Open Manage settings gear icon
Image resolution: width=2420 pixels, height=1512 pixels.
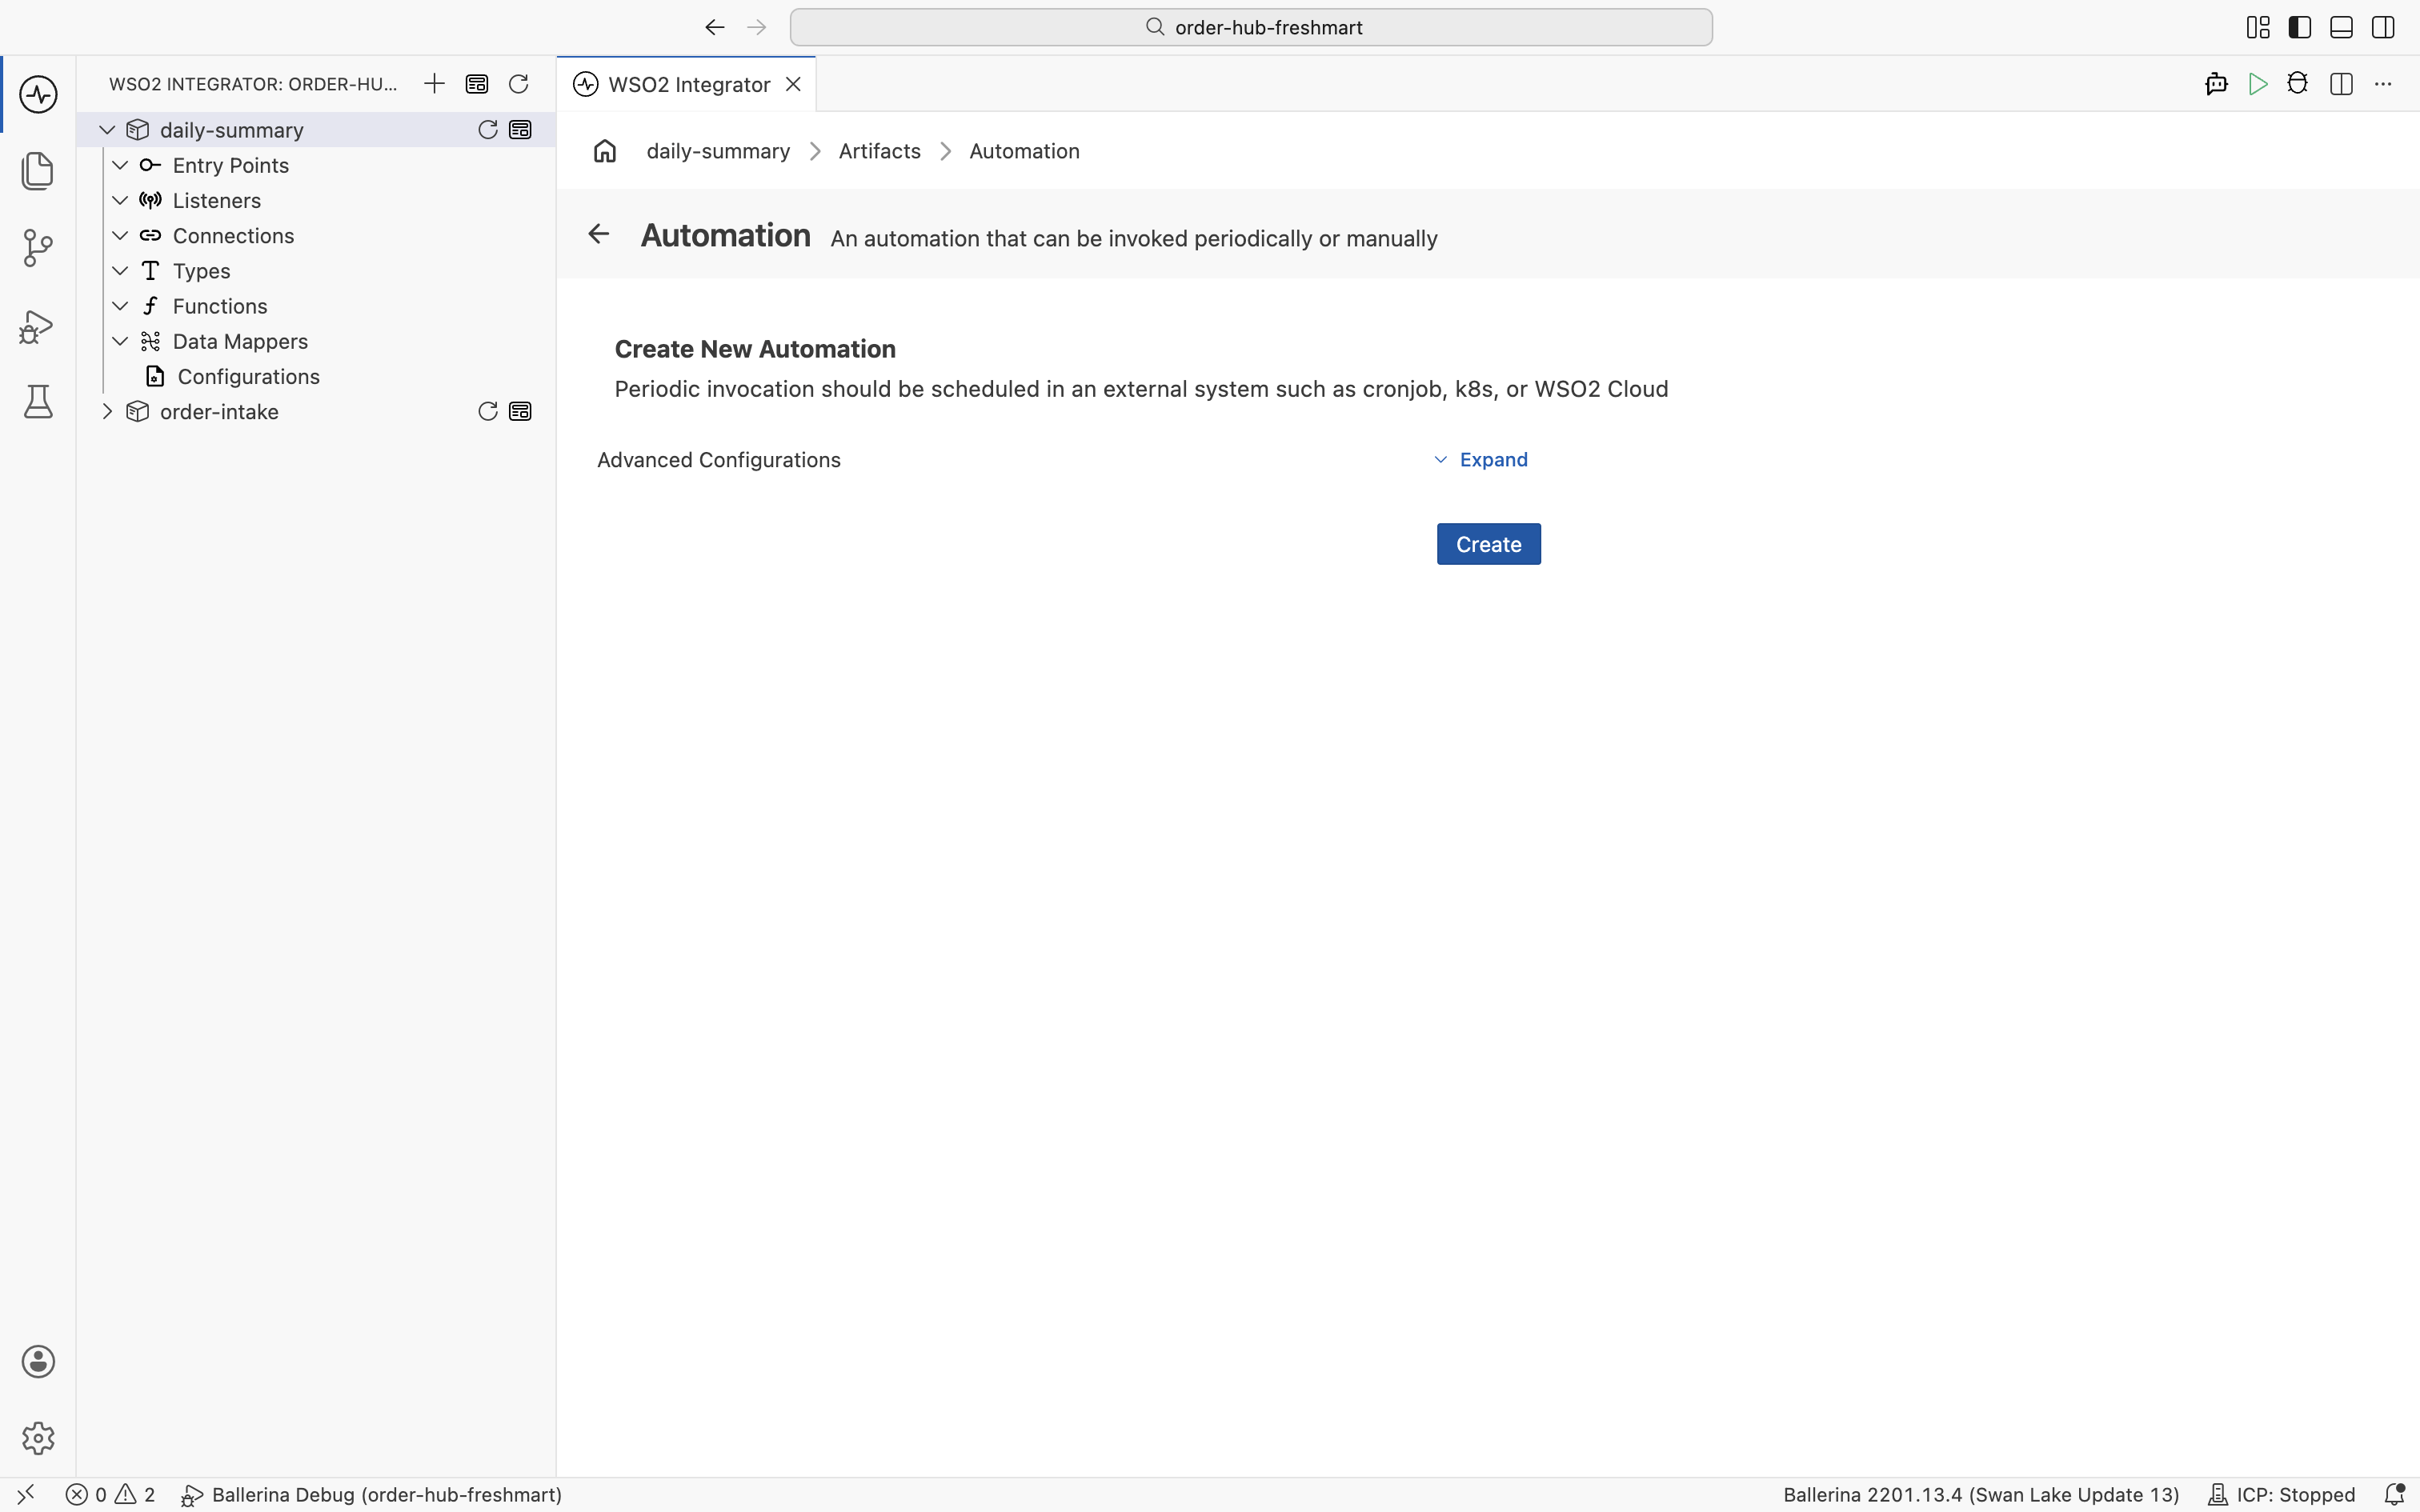coord(38,1438)
